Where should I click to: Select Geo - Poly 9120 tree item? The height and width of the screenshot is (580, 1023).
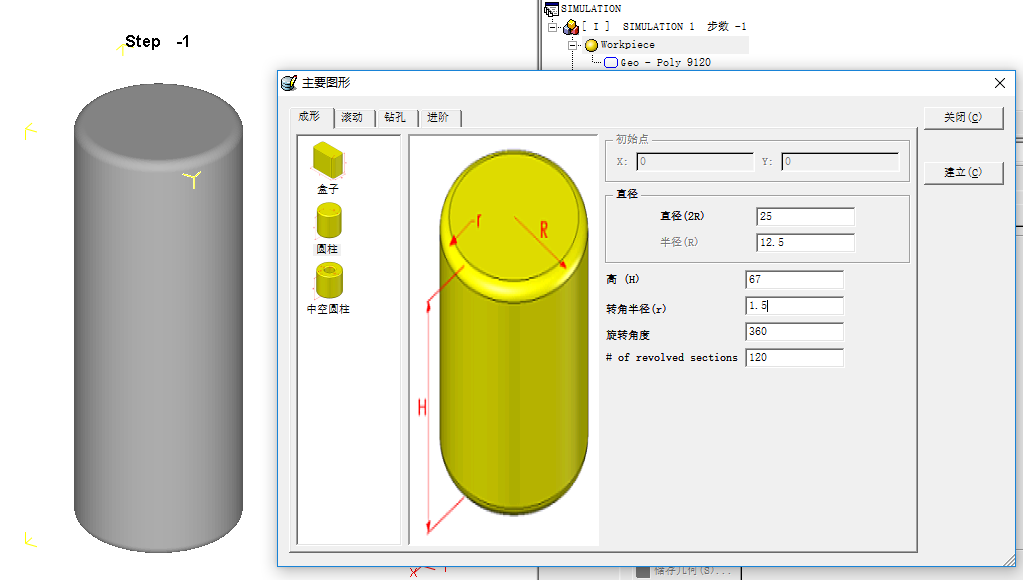pos(665,63)
